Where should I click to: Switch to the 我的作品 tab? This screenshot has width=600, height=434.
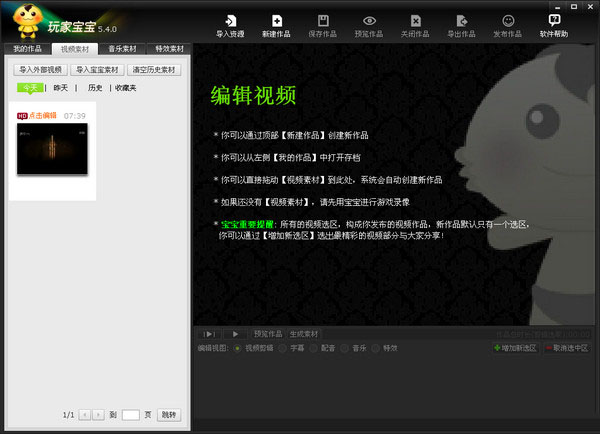click(27, 48)
